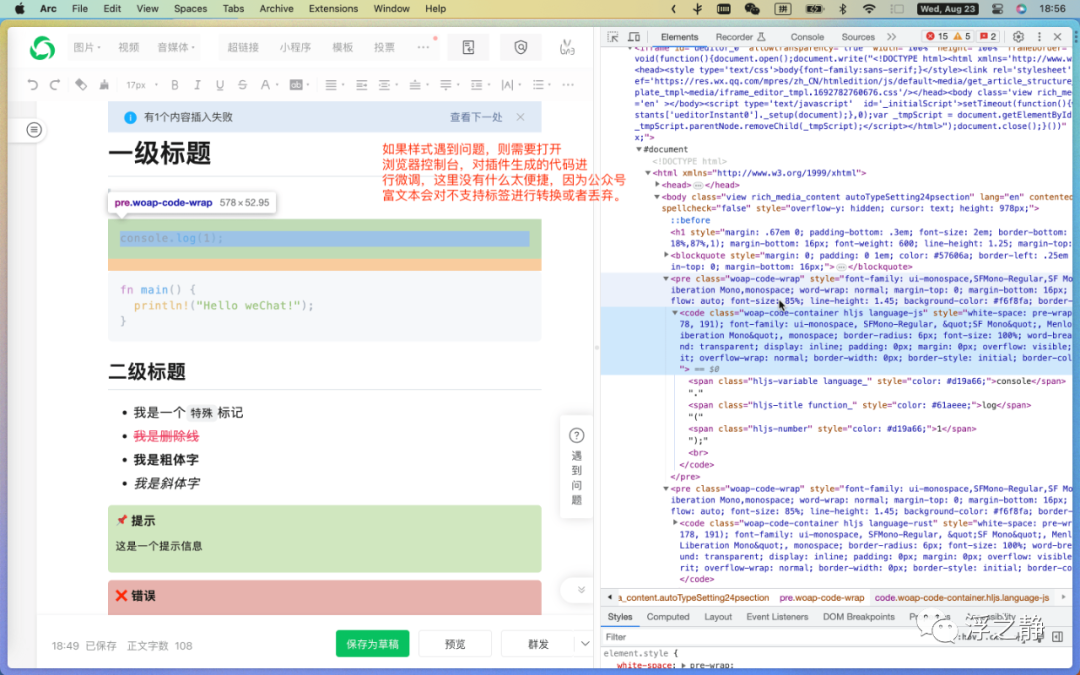1080x675 pixels.
Task: Dismiss the insert-failed notification banner
Action: click(521, 117)
